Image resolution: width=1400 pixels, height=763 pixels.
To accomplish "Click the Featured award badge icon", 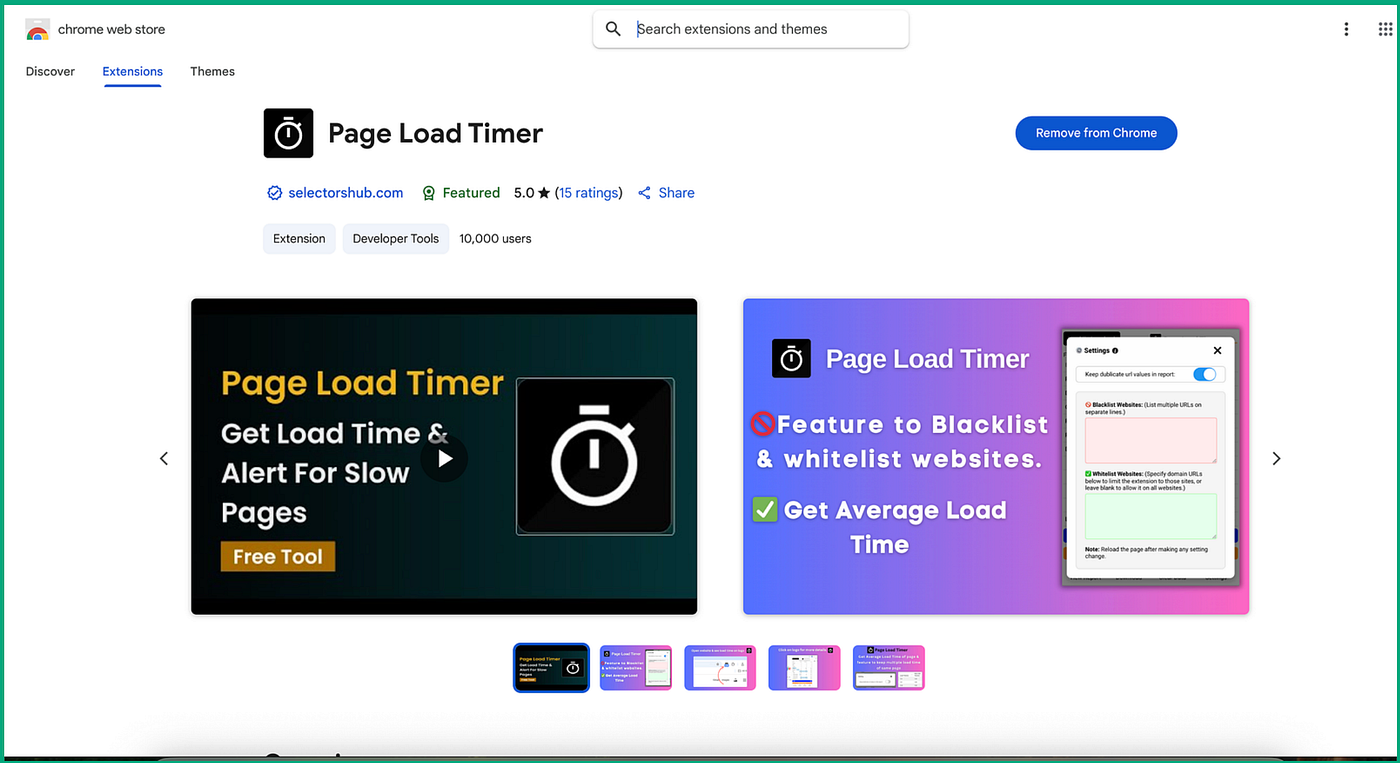I will tap(429, 193).
